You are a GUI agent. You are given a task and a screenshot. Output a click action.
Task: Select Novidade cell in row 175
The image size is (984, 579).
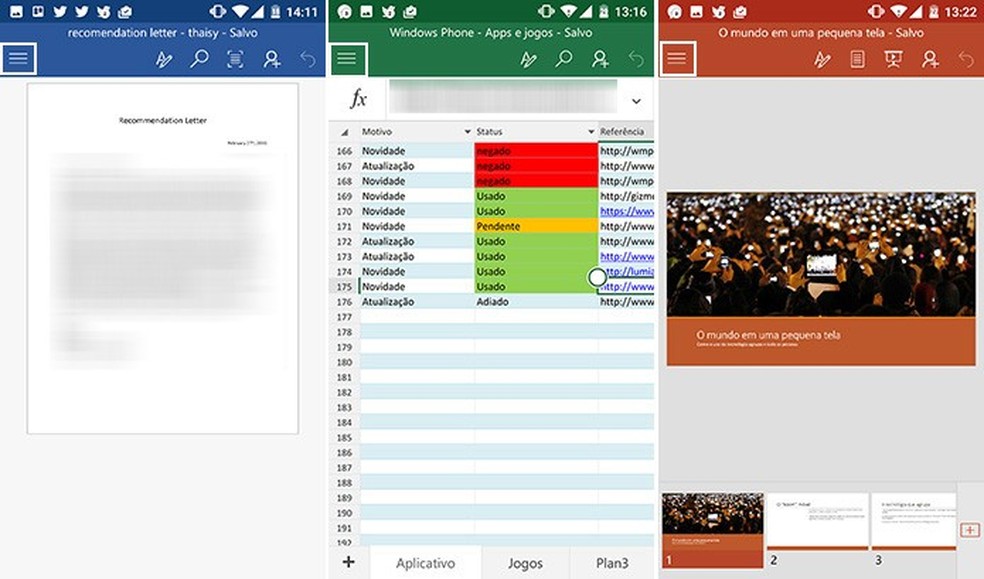point(417,287)
